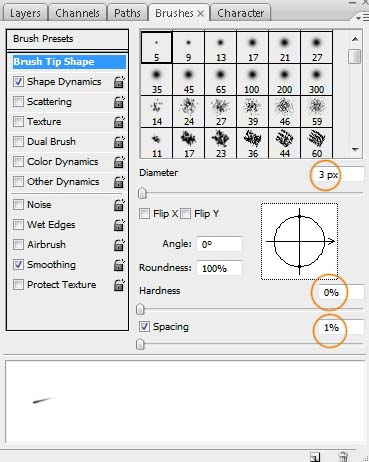Toggle the lock icon beside Texture
Image resolution: width=369 pixels, height=462 pixels.
119,122
